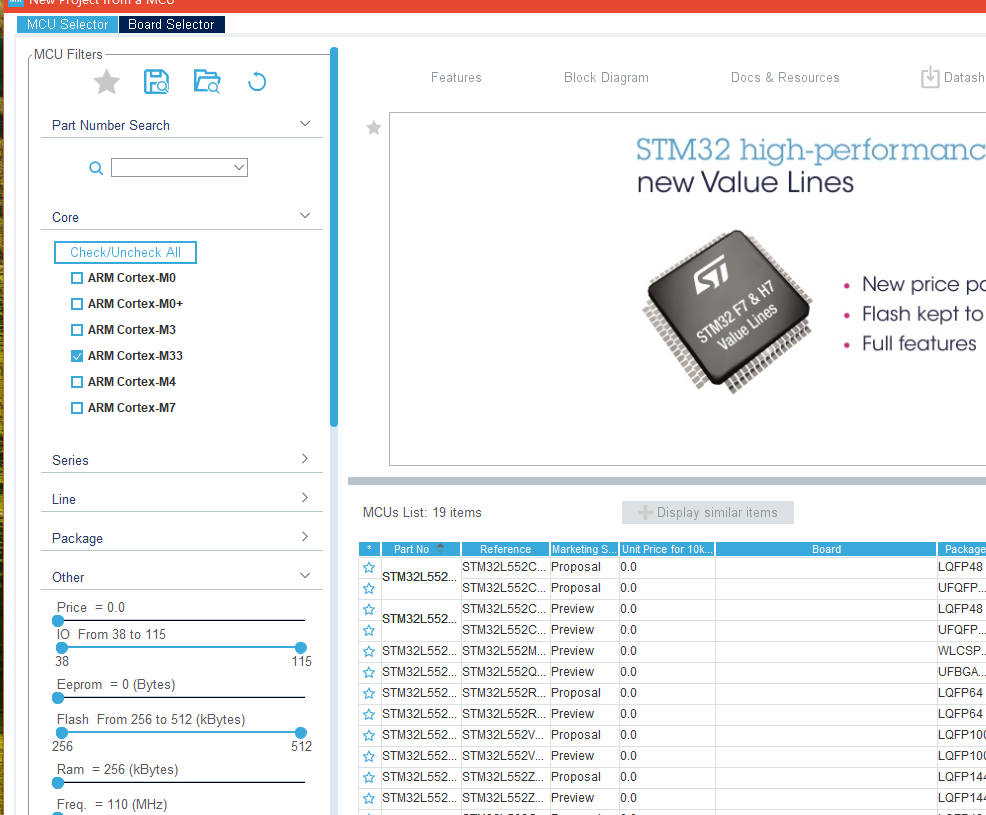This screenshot has width=986, height=815.
Task: Show favorite MCUs star icon in filters
Action: (x=107, y=82)
